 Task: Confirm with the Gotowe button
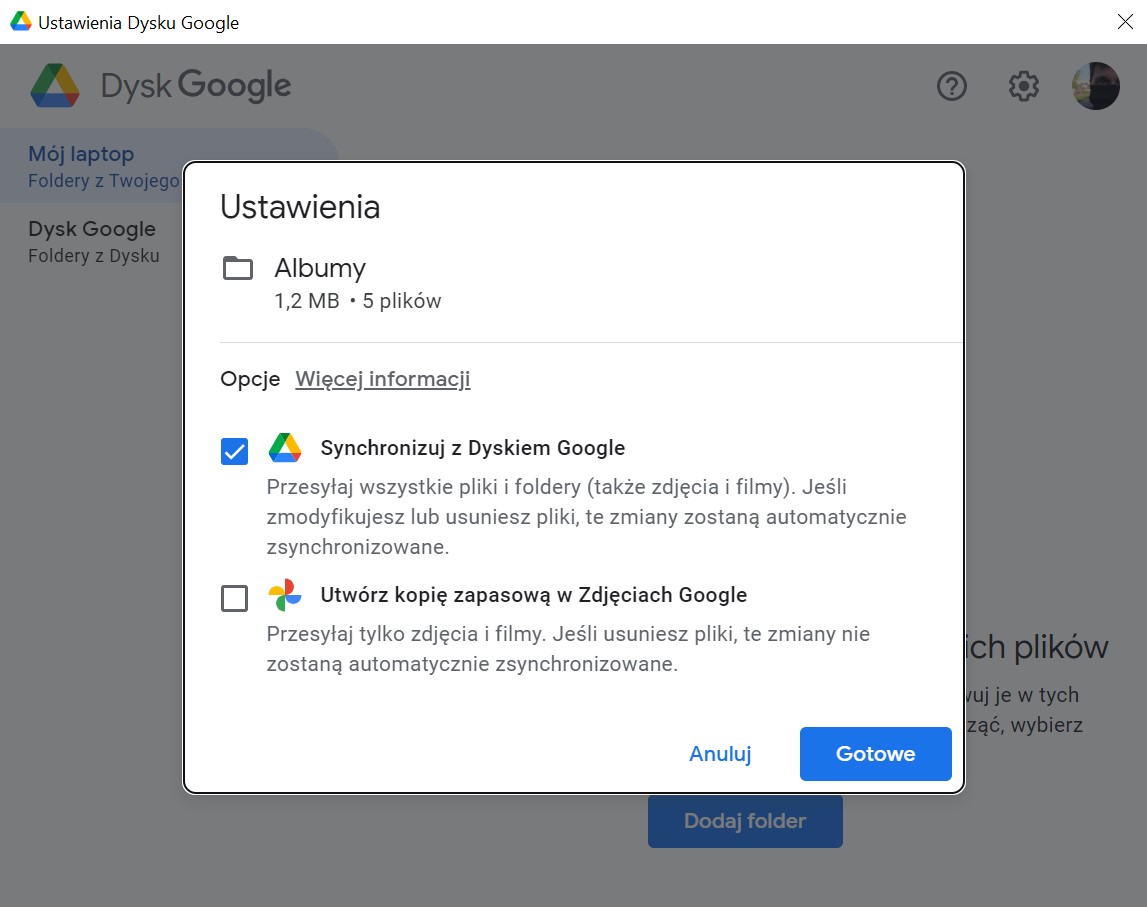coord(876,753)
